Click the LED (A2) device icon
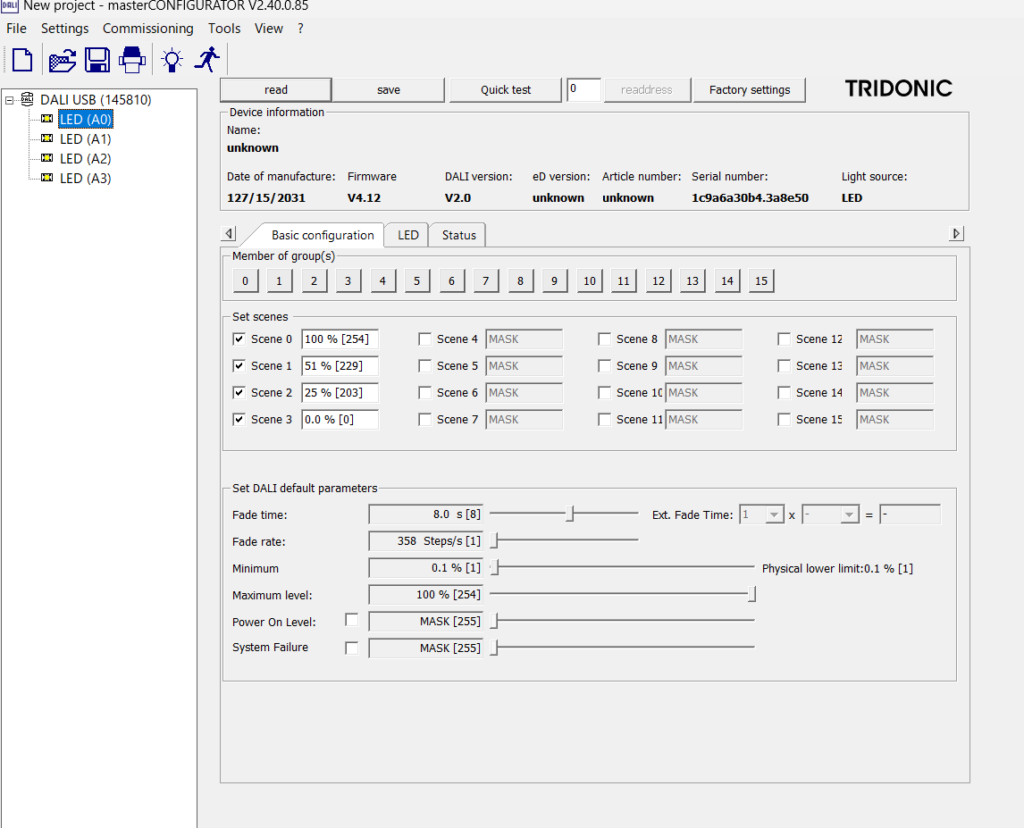The width and height of the screenshot is (1024, 828). tap(47, 158)
